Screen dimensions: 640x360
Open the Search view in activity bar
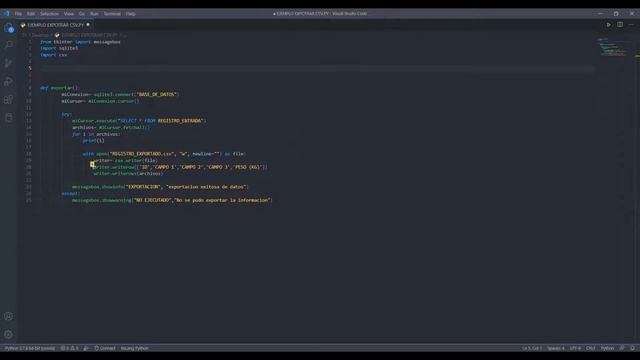tap(9, 45)
